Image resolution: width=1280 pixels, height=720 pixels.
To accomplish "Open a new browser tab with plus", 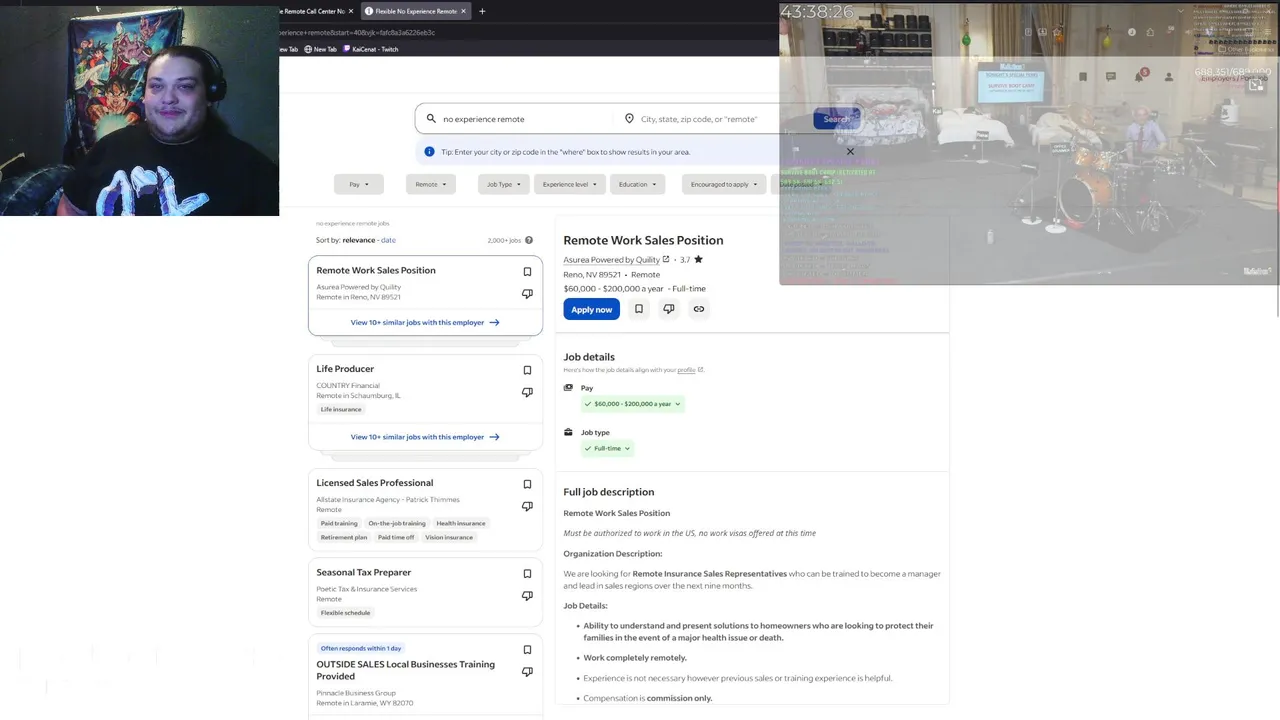I will [x=482, y=11].
